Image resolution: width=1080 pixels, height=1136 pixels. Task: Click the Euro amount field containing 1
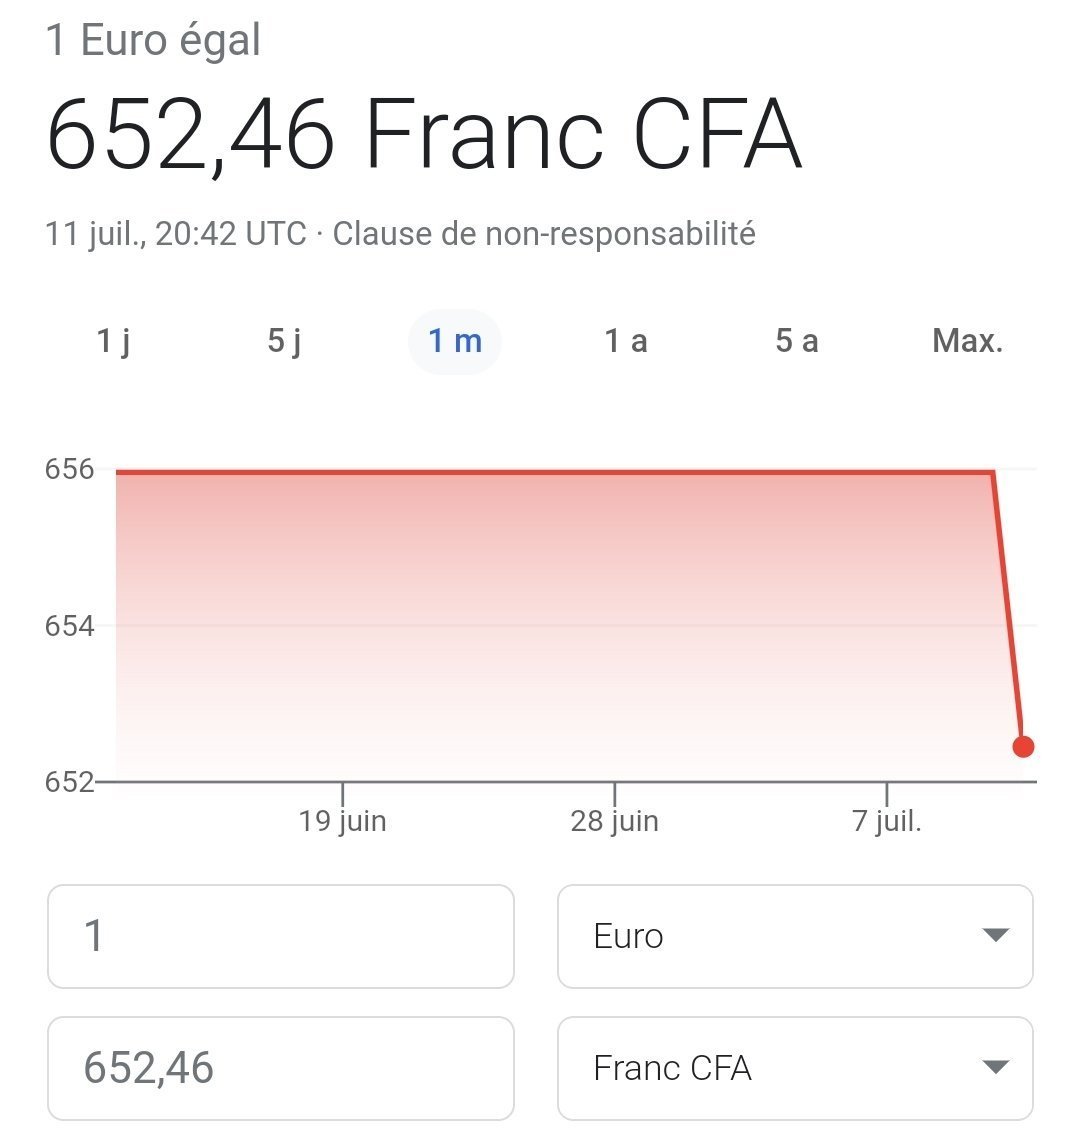[x=280, y=936]
